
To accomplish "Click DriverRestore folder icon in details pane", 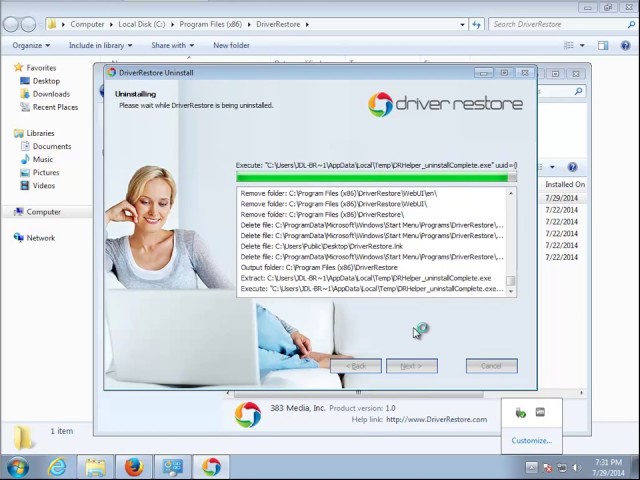I will (x=23, y=438).
